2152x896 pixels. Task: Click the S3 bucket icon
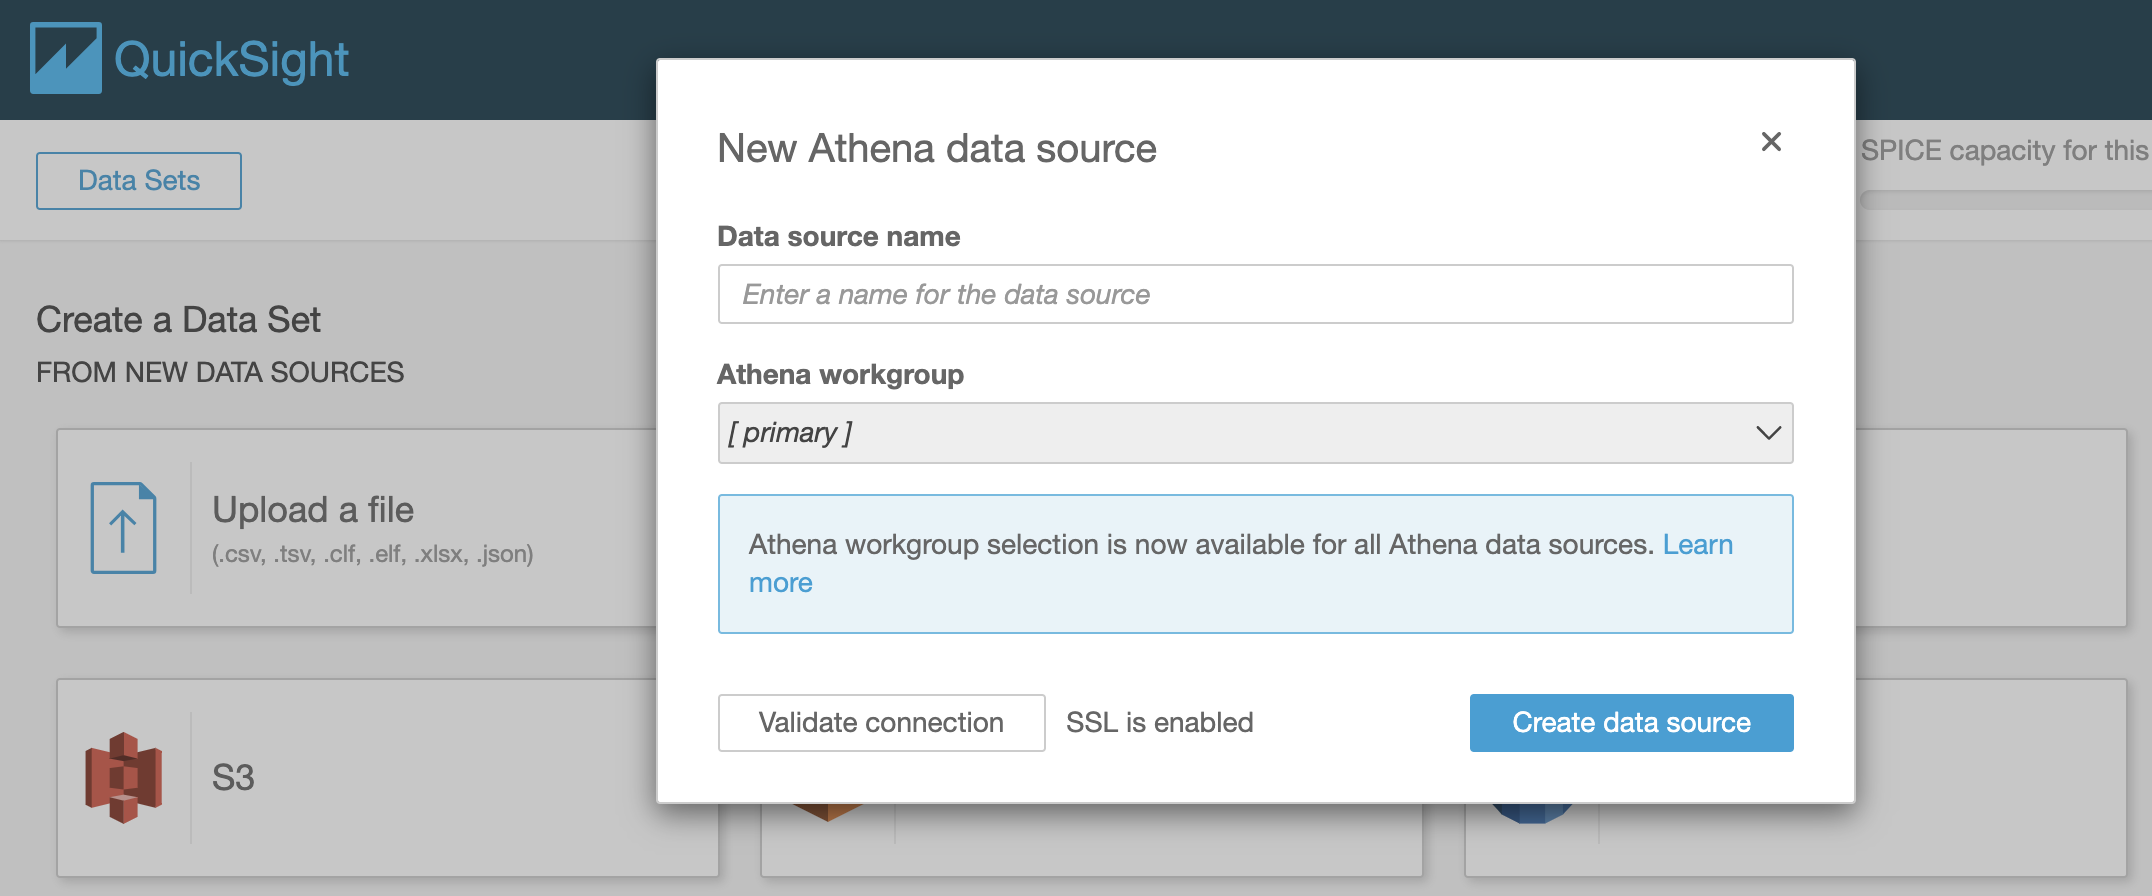tap(123, 777)
